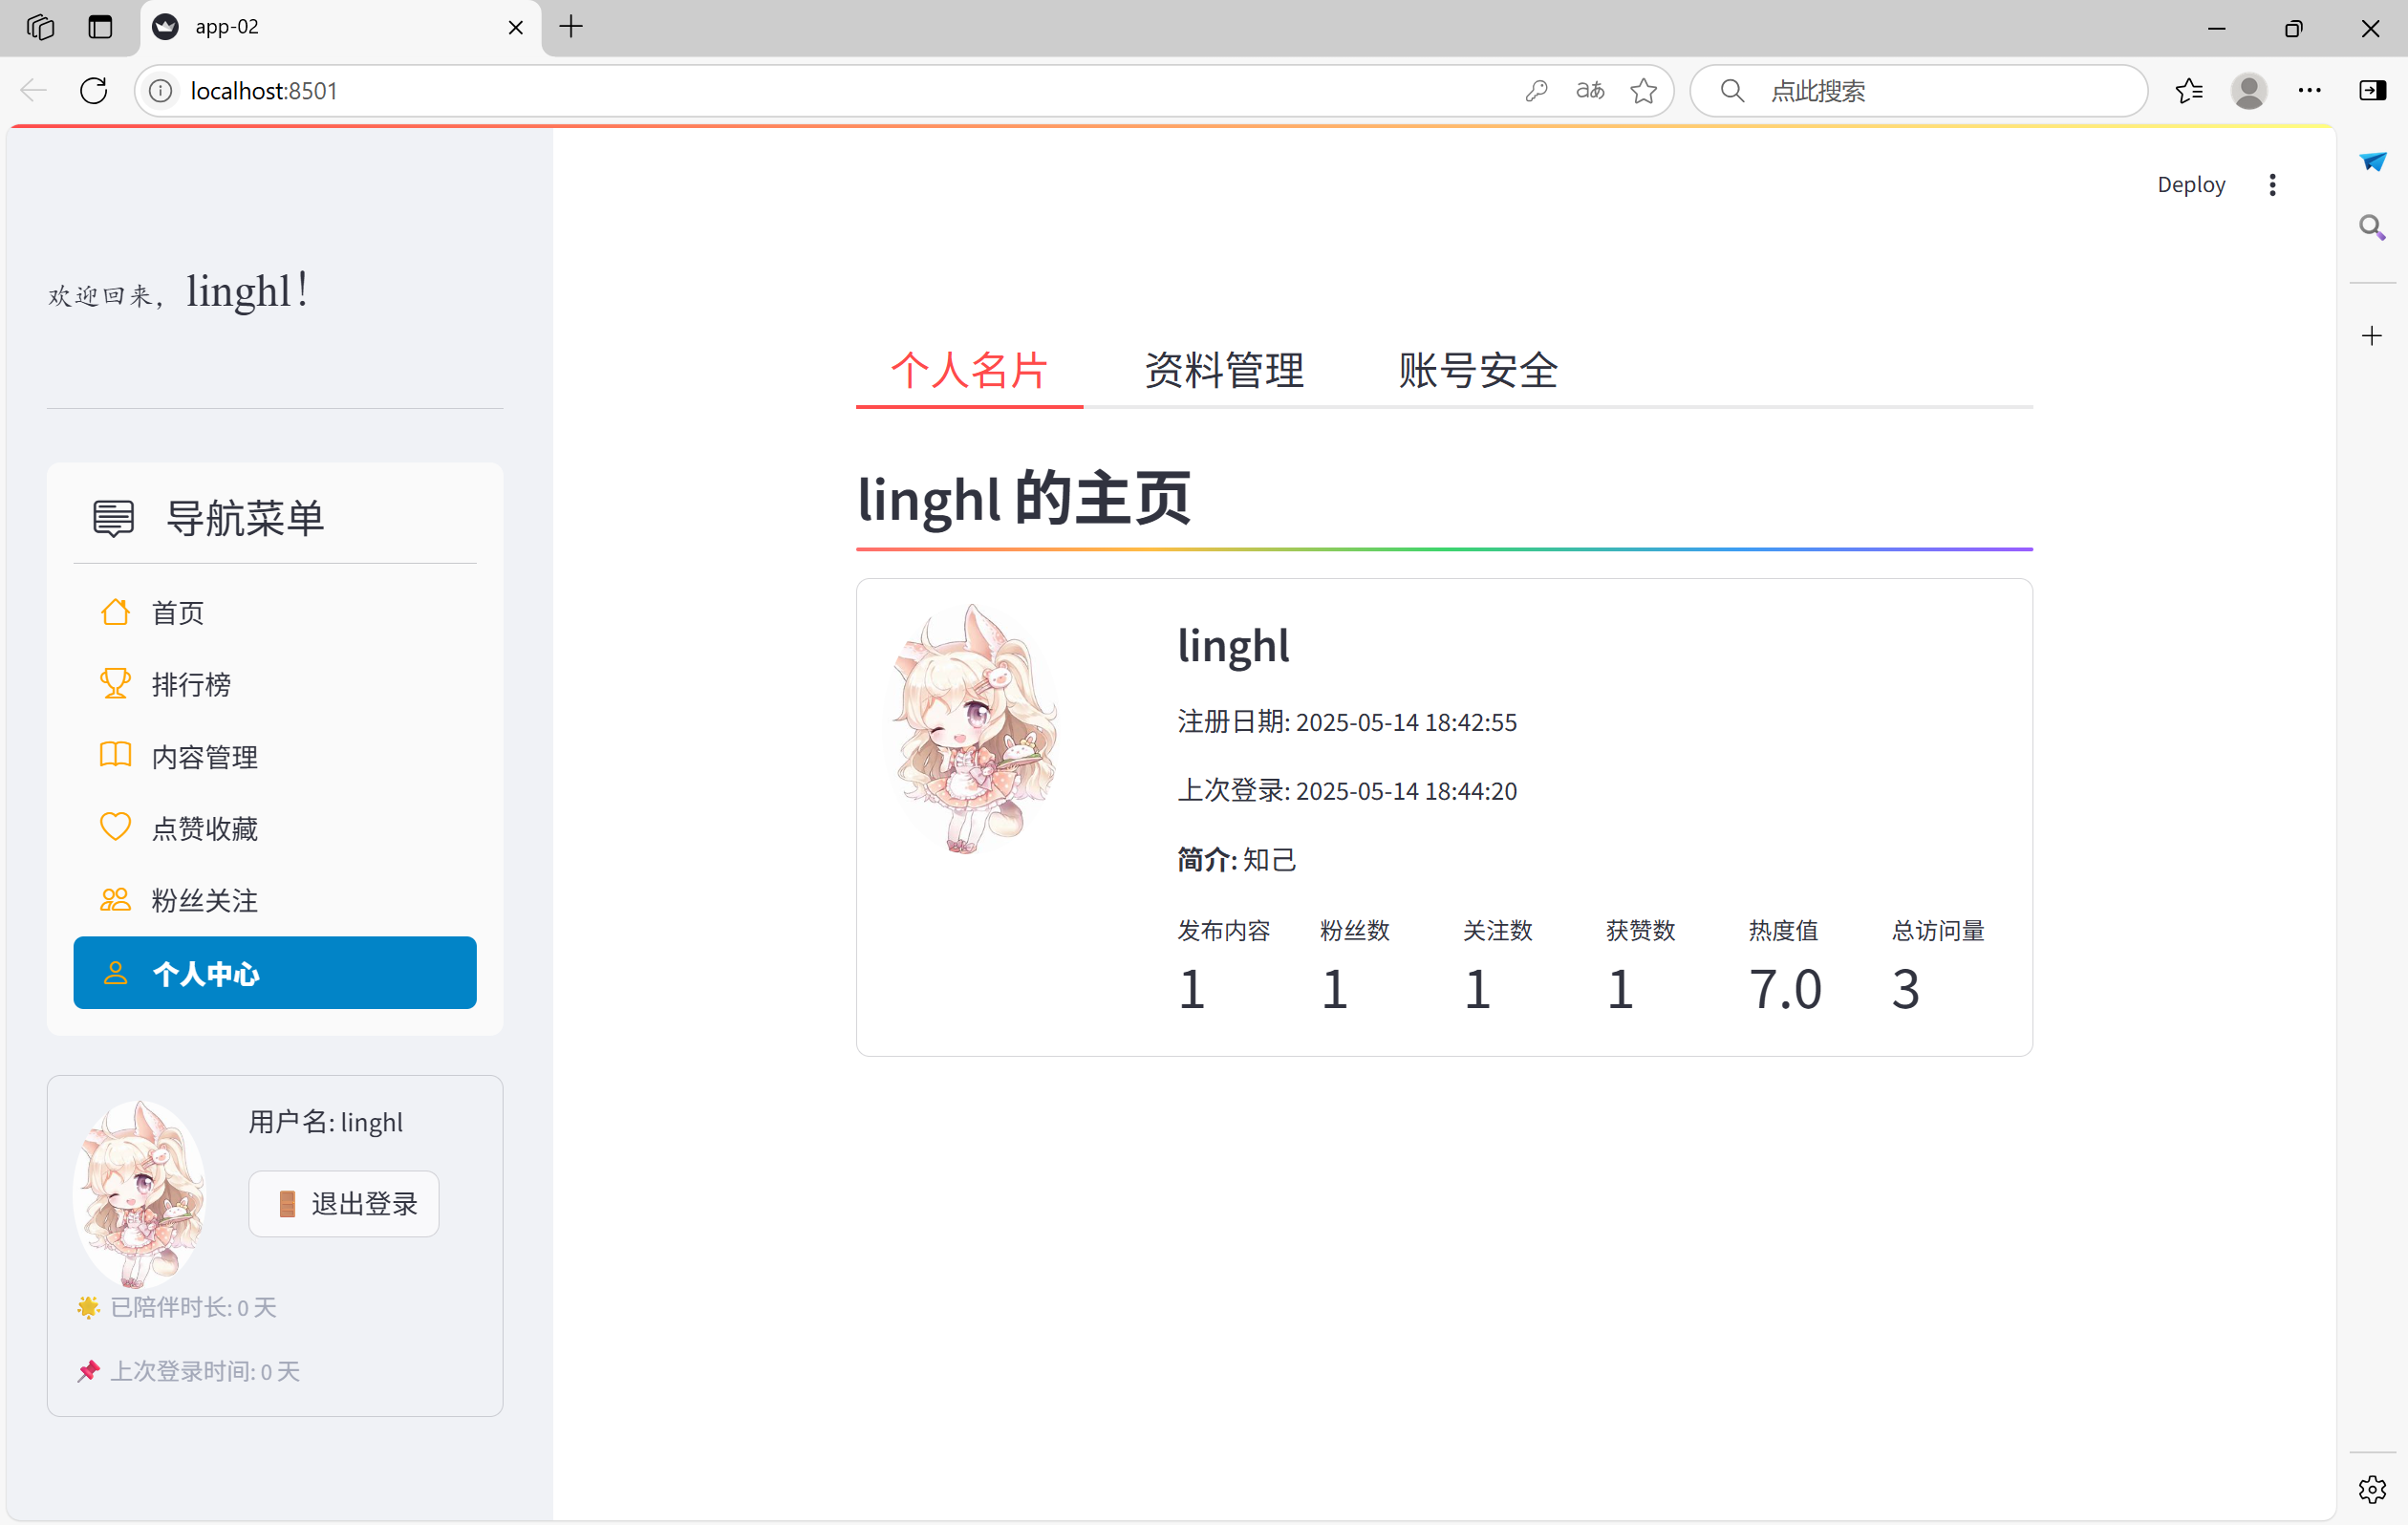
Task: Open the browser translate icon
Action: (1590, 91)
